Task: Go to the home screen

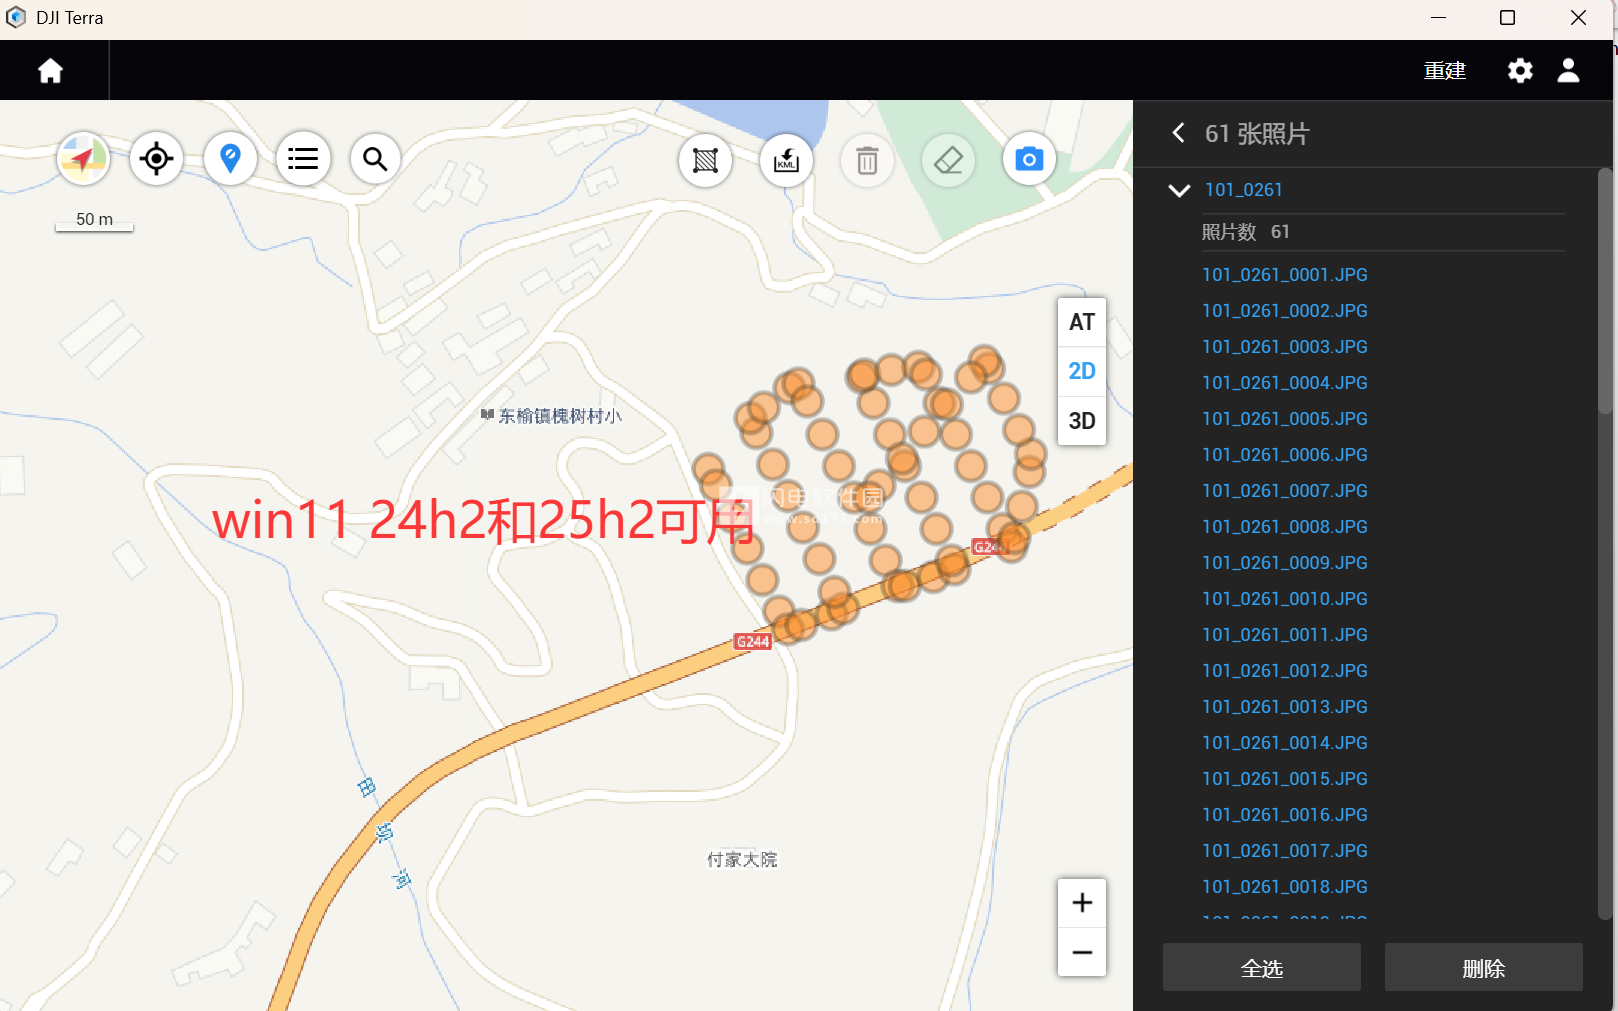Action: coord(50,71)
